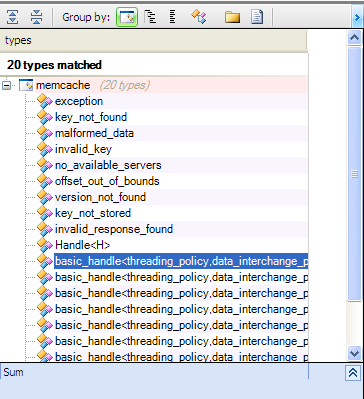Click the type icon beside 'exception'

click(x=45, y=101)
